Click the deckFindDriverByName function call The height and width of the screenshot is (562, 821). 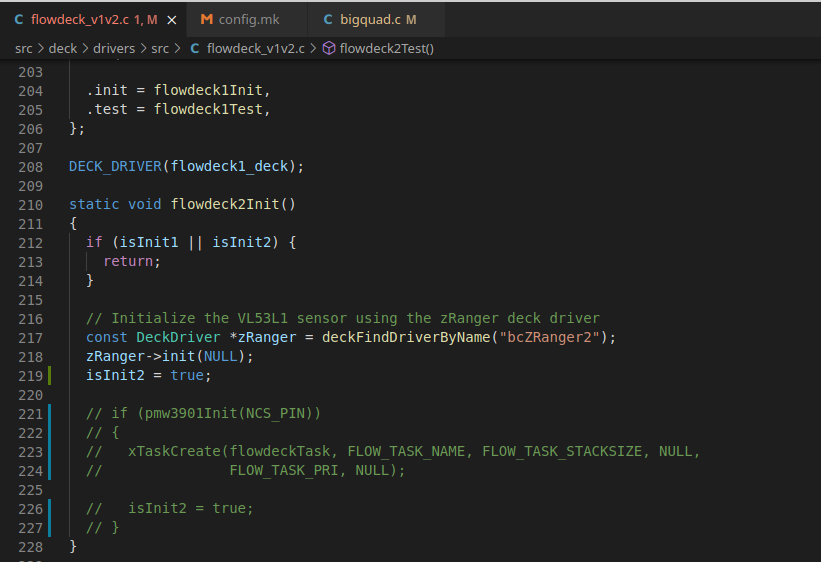(406, 337)
